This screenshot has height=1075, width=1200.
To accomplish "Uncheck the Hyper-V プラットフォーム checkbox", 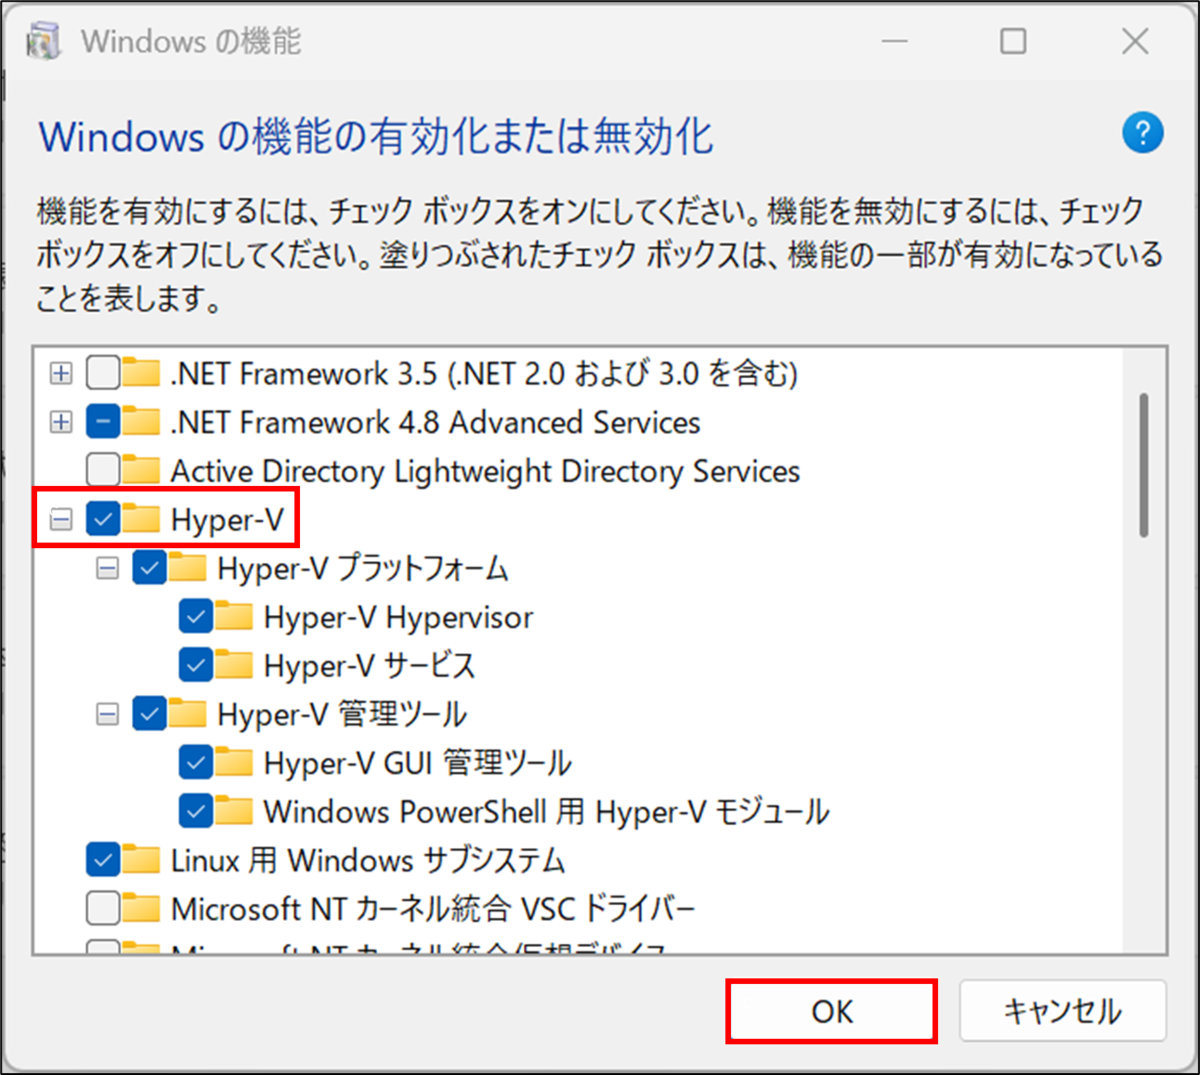I will 149,568.
